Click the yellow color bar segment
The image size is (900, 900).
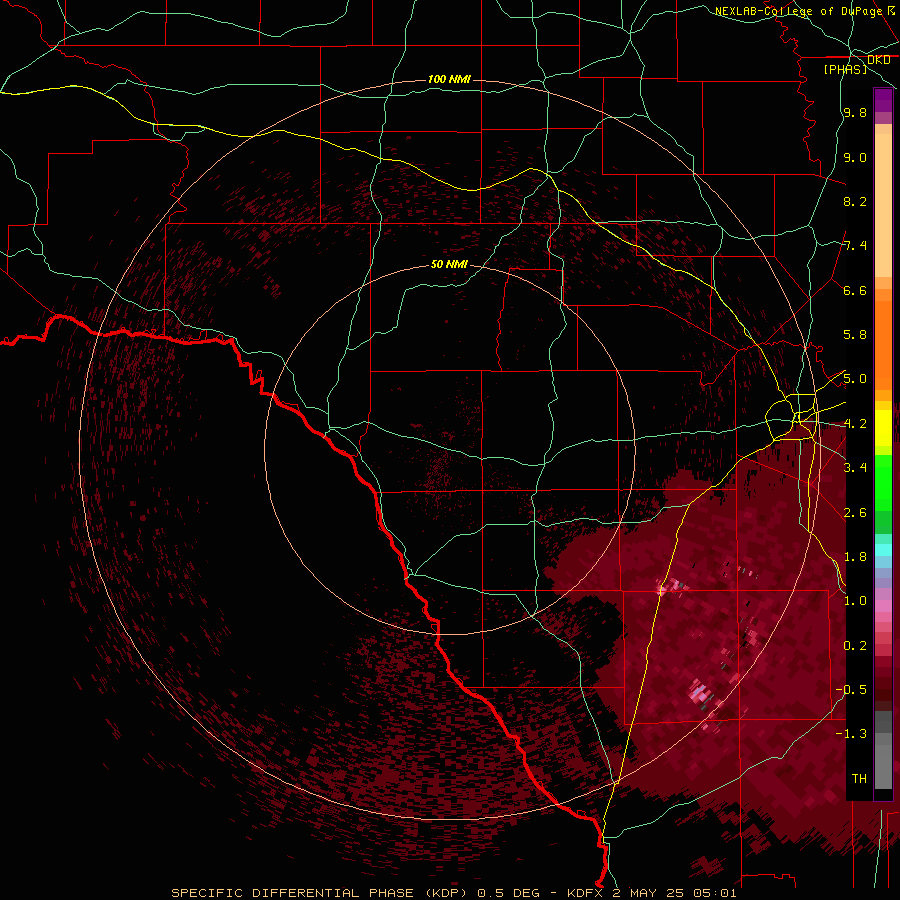[883, 428]
